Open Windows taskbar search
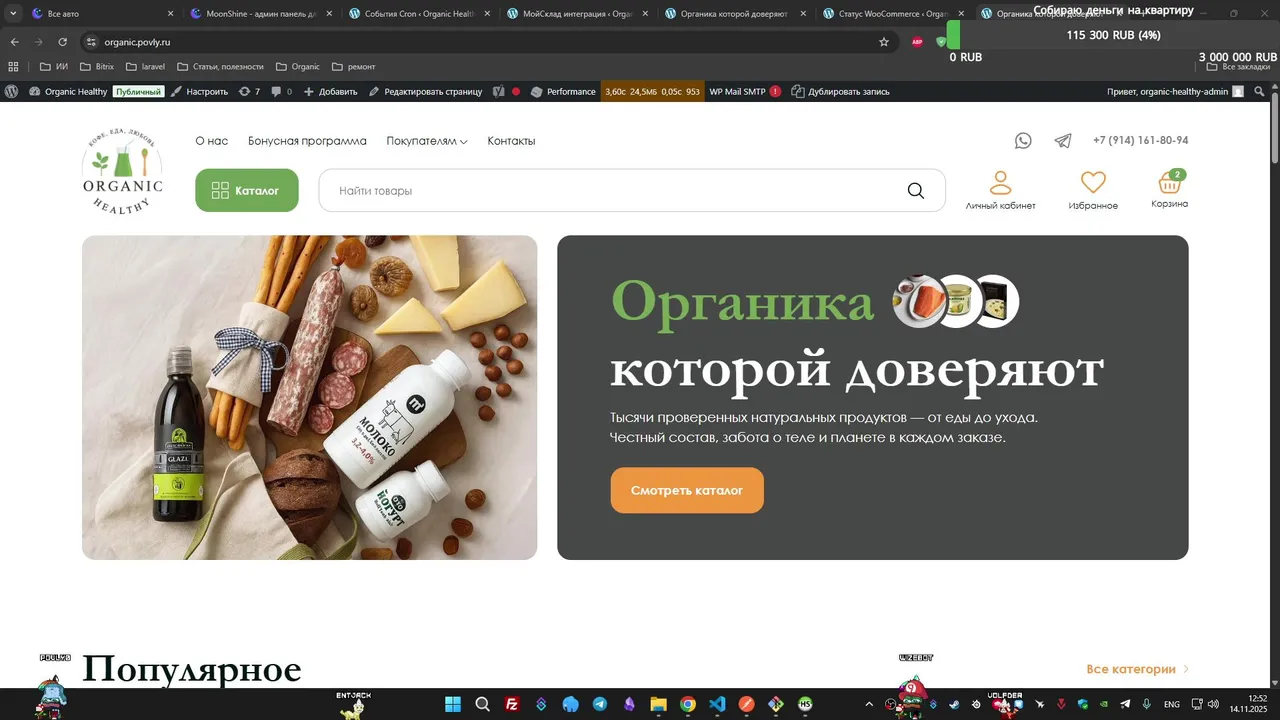This screenshot has height=720, width=1280. pyautogui.click(x=482, y=704)
